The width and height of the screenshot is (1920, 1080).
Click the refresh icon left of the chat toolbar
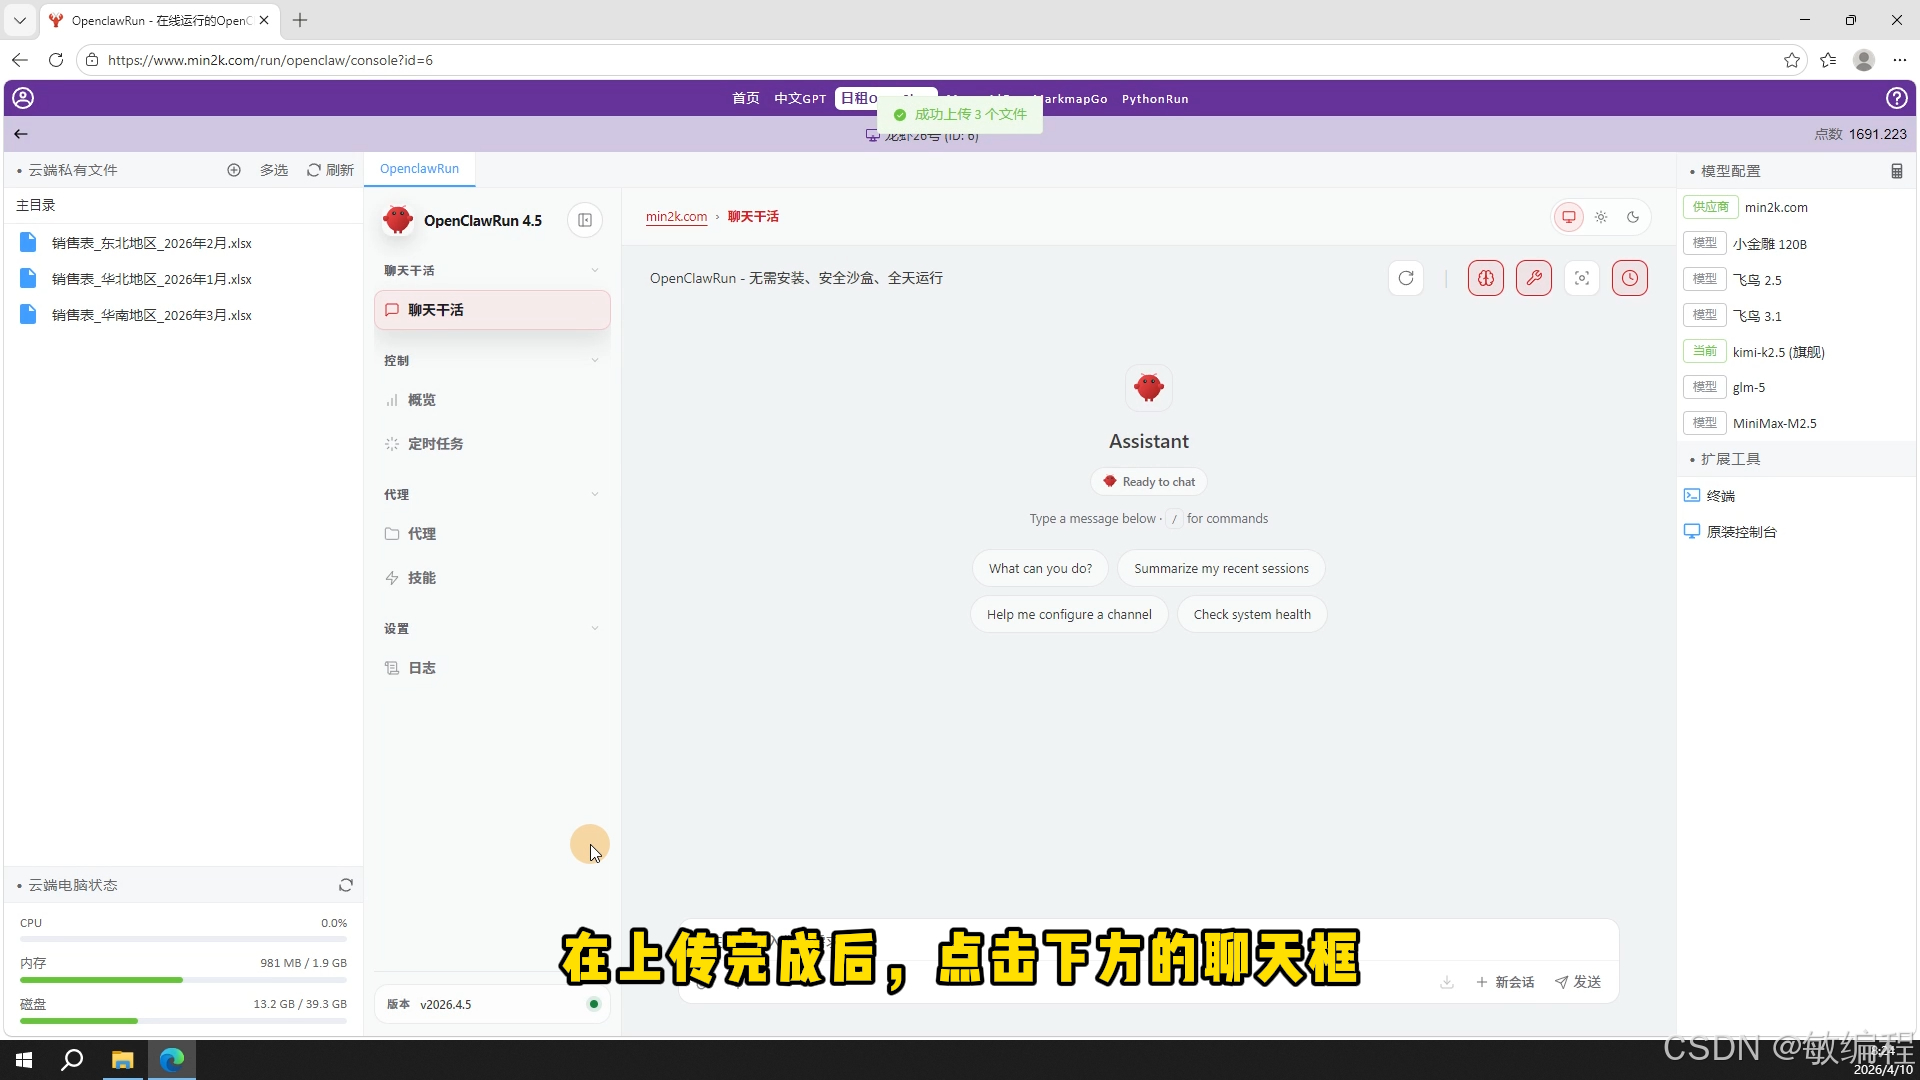click(x=1406, y=278)
